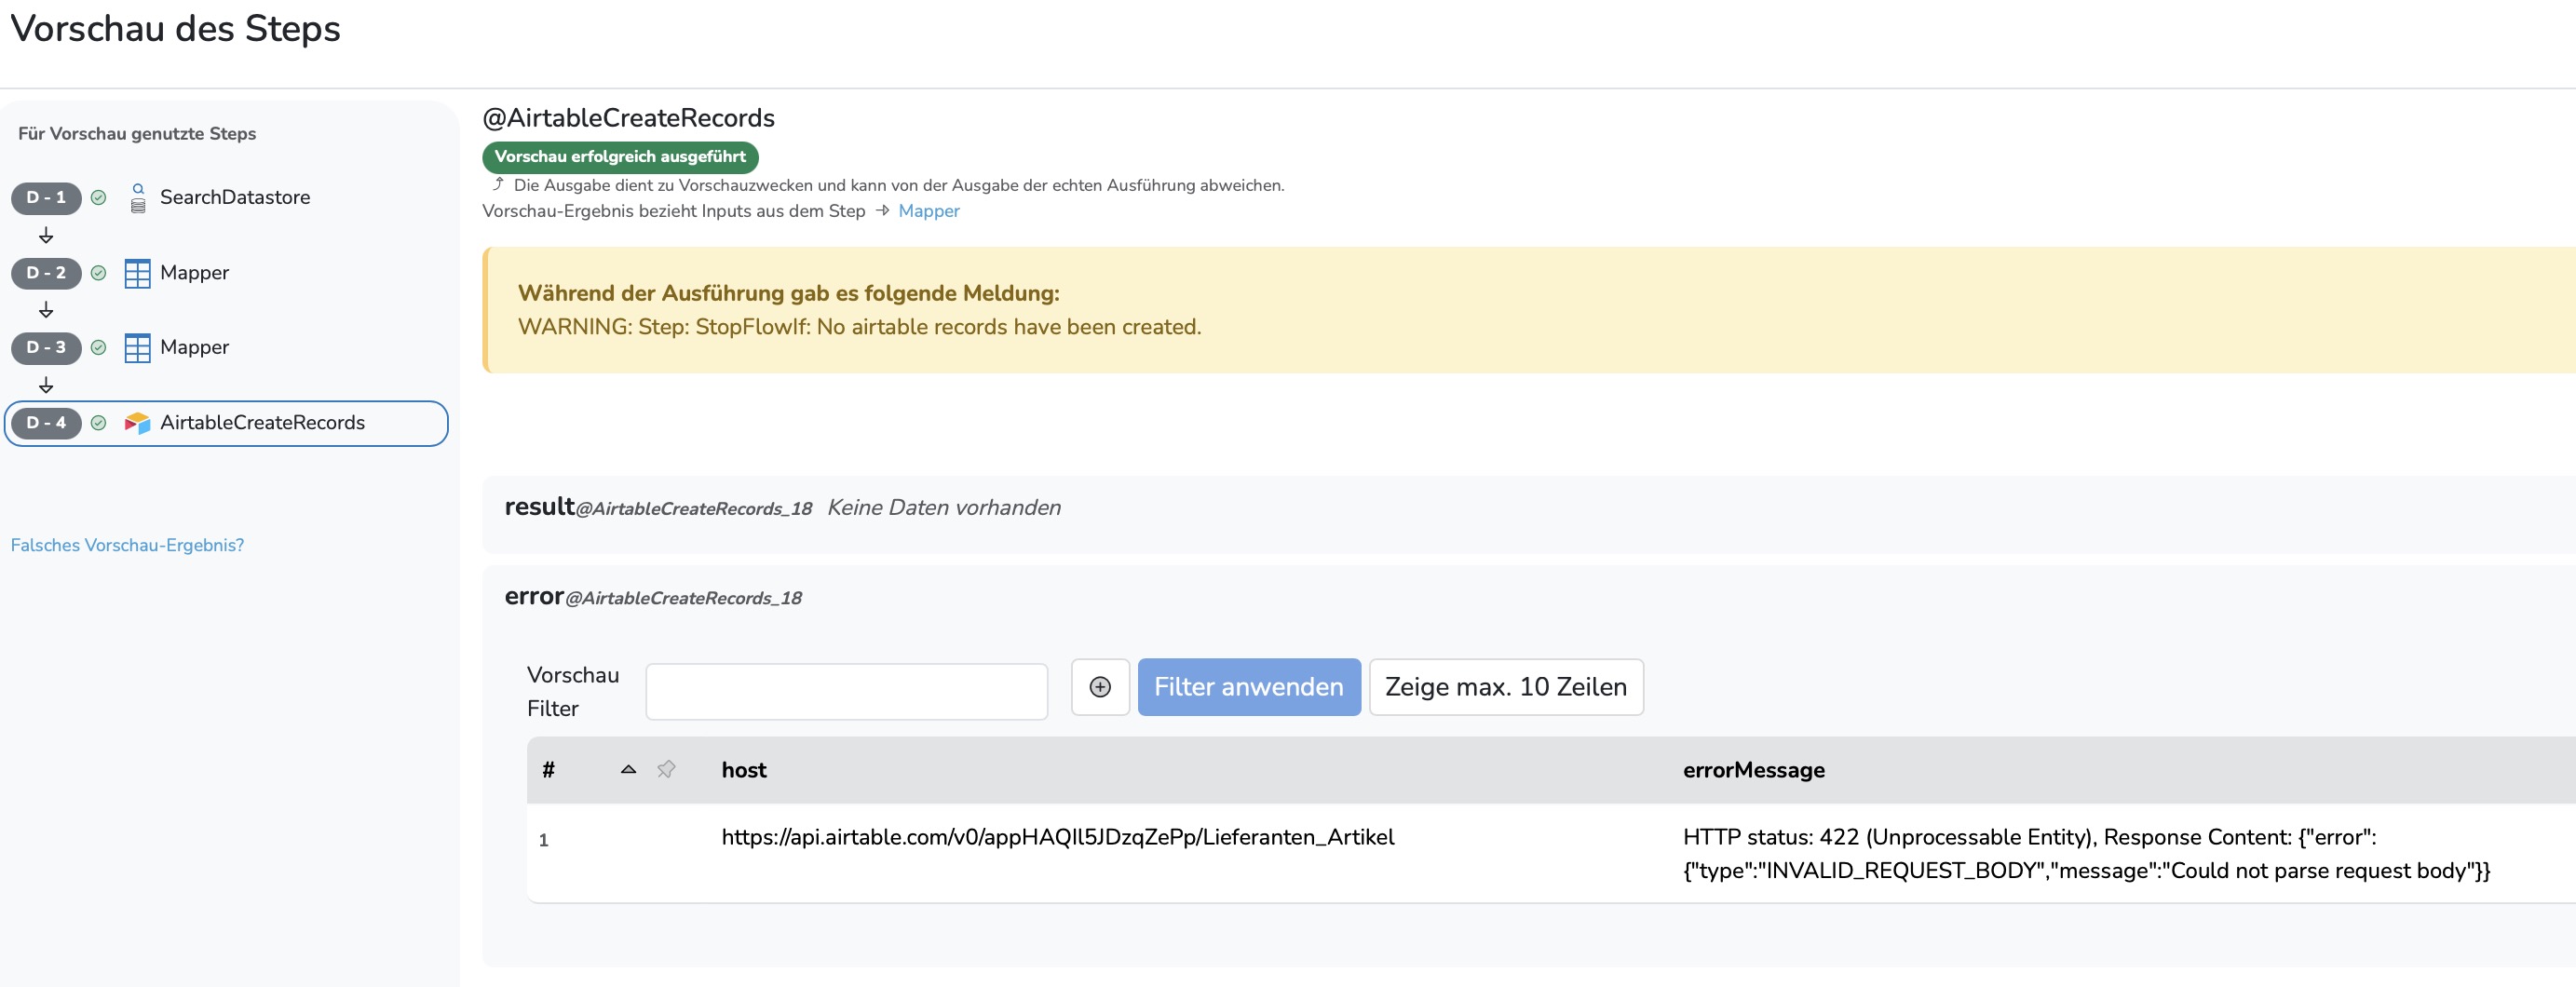The width and height of the screenshot is (2576, 987).
Task: Open the Zeige max. 10 Zeilen dropdown
Action: [1506, 687]
